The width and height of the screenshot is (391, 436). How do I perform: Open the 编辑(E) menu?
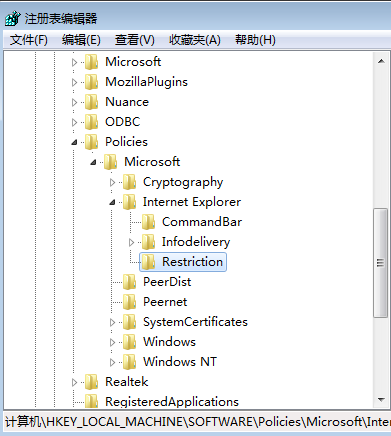pyautogui.click(x=81, y=40)
